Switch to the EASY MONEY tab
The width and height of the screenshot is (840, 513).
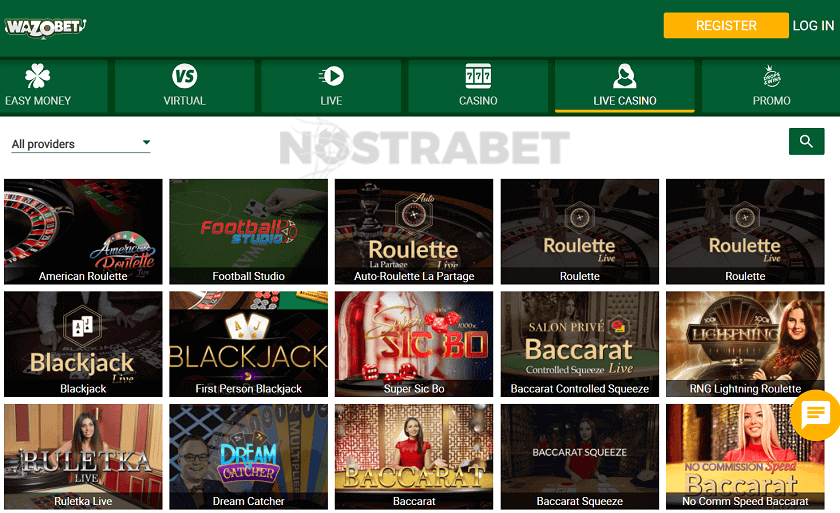coord(54,86)
